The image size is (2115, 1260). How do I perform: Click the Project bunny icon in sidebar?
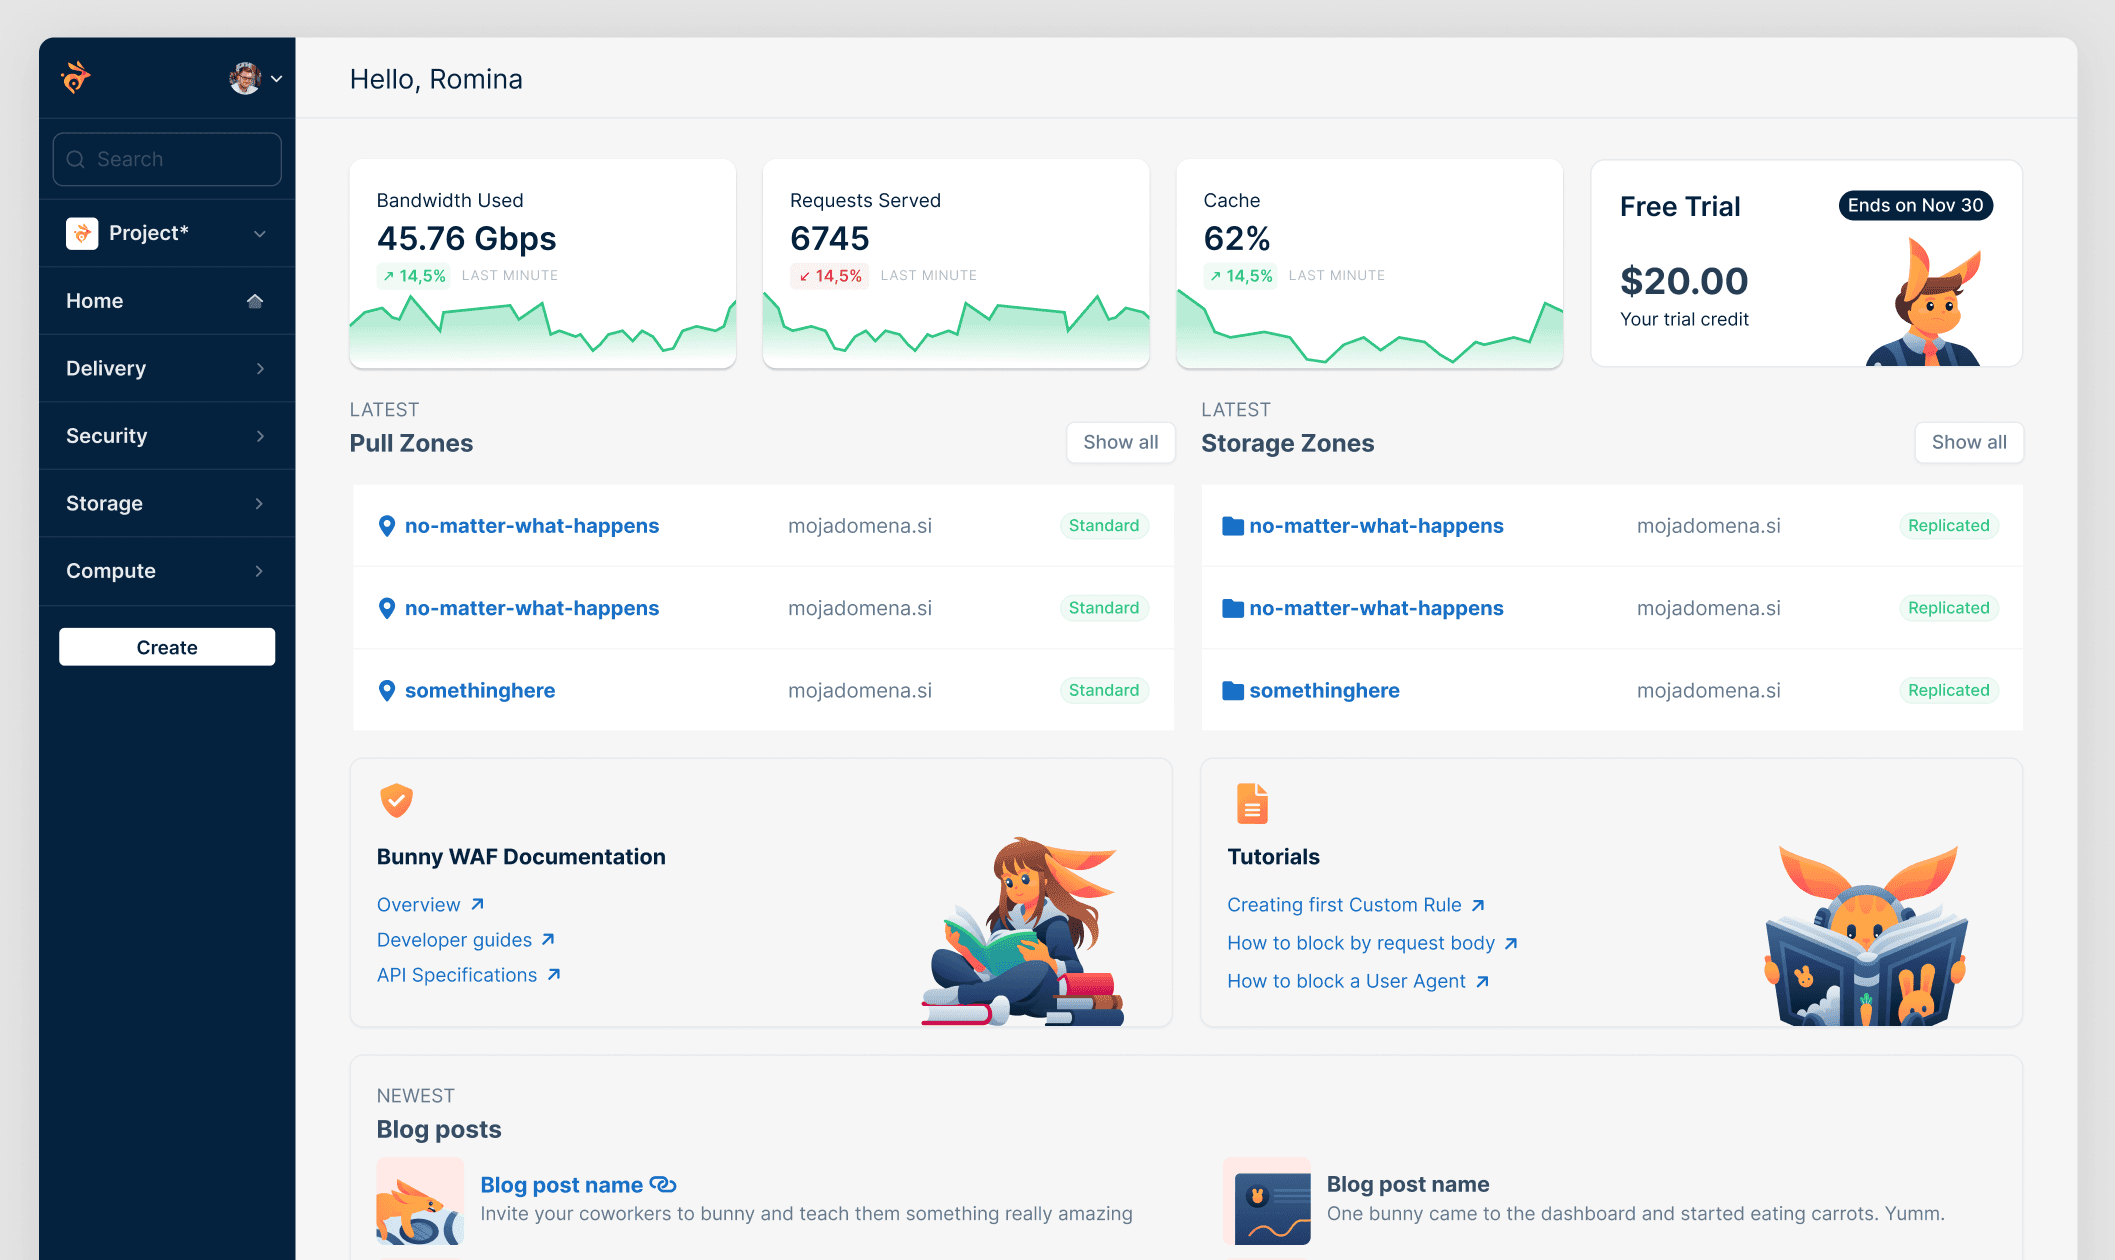click(82, 233)
